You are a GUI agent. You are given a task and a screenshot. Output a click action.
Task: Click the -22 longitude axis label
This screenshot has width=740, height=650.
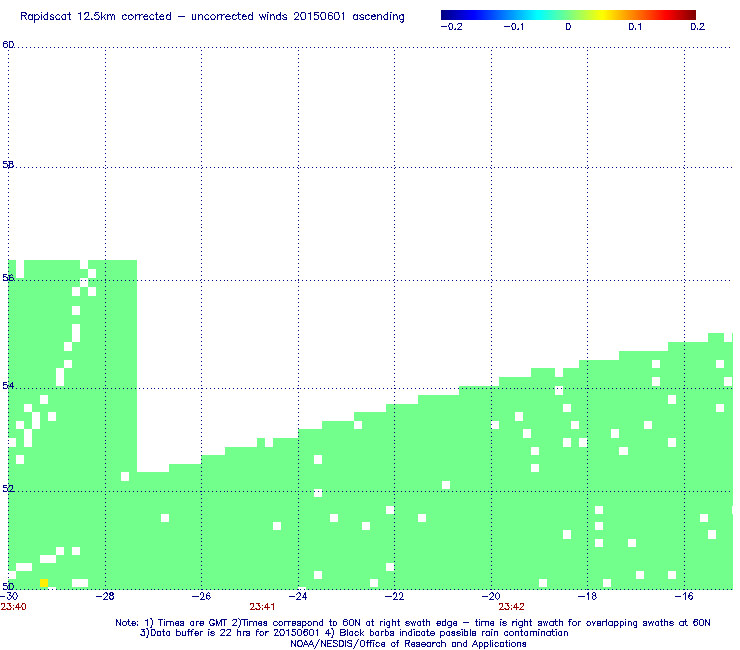[x=395, y=596]
